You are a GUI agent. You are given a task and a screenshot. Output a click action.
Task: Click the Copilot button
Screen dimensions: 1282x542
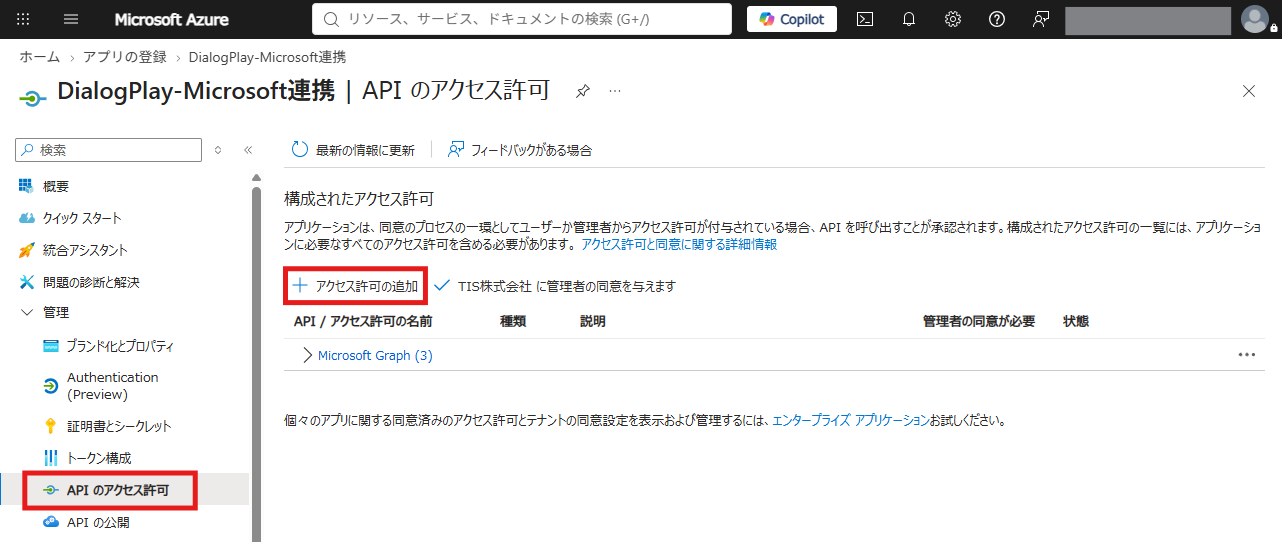[792, 19]
